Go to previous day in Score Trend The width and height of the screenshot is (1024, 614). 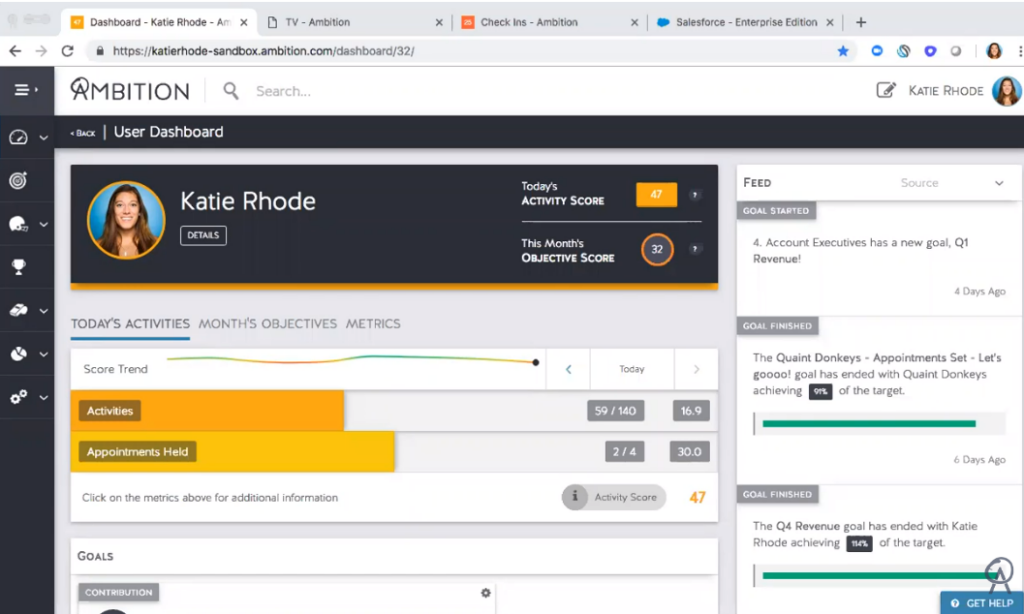click(568, 369)
